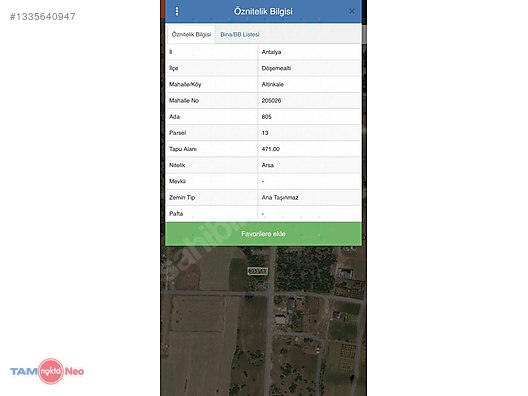The width and height of the screenshot is (528, 396).
Task: Click the Zemin Tip row label
Action: click(182, 197)
